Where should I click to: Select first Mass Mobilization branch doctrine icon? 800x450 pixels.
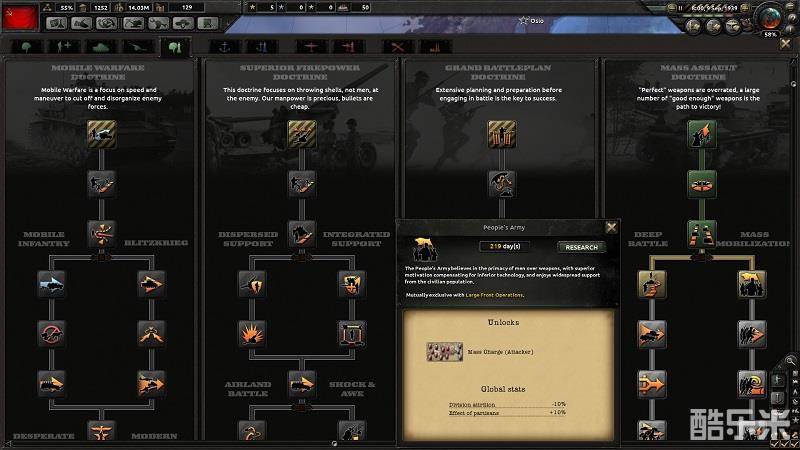tap(752, 284)
